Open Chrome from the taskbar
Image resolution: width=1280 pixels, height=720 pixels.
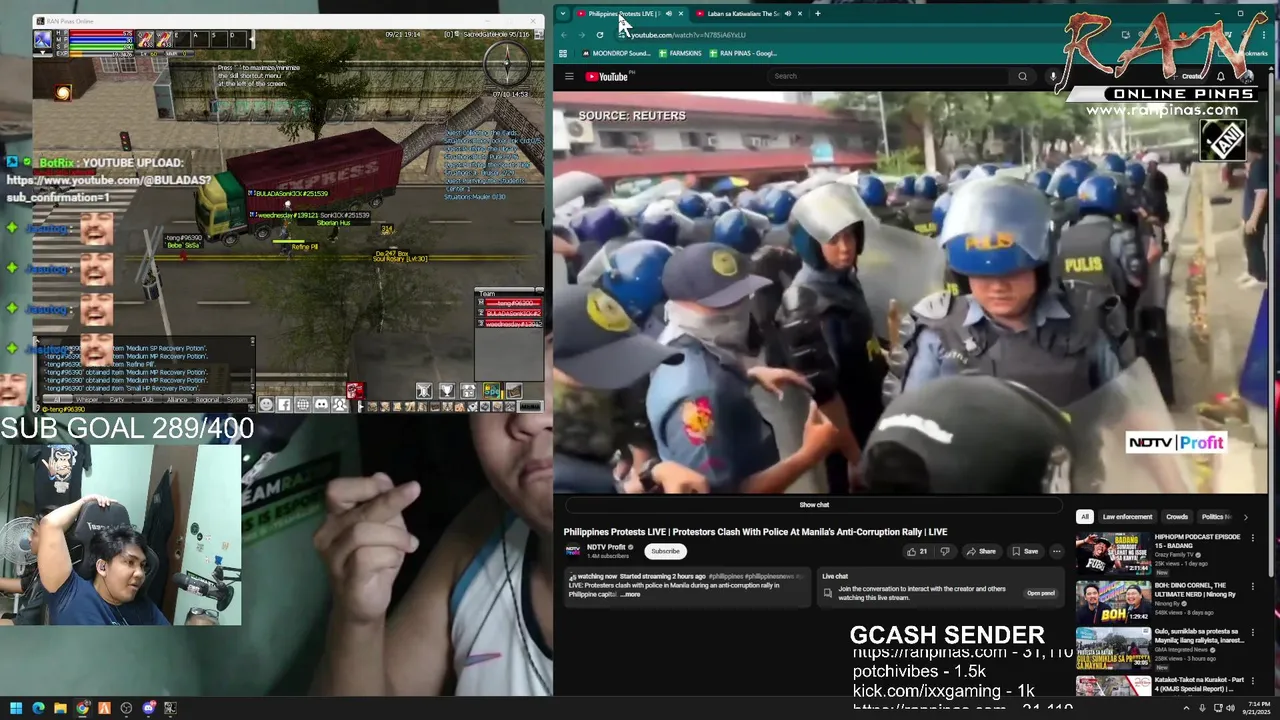(82, 708)
